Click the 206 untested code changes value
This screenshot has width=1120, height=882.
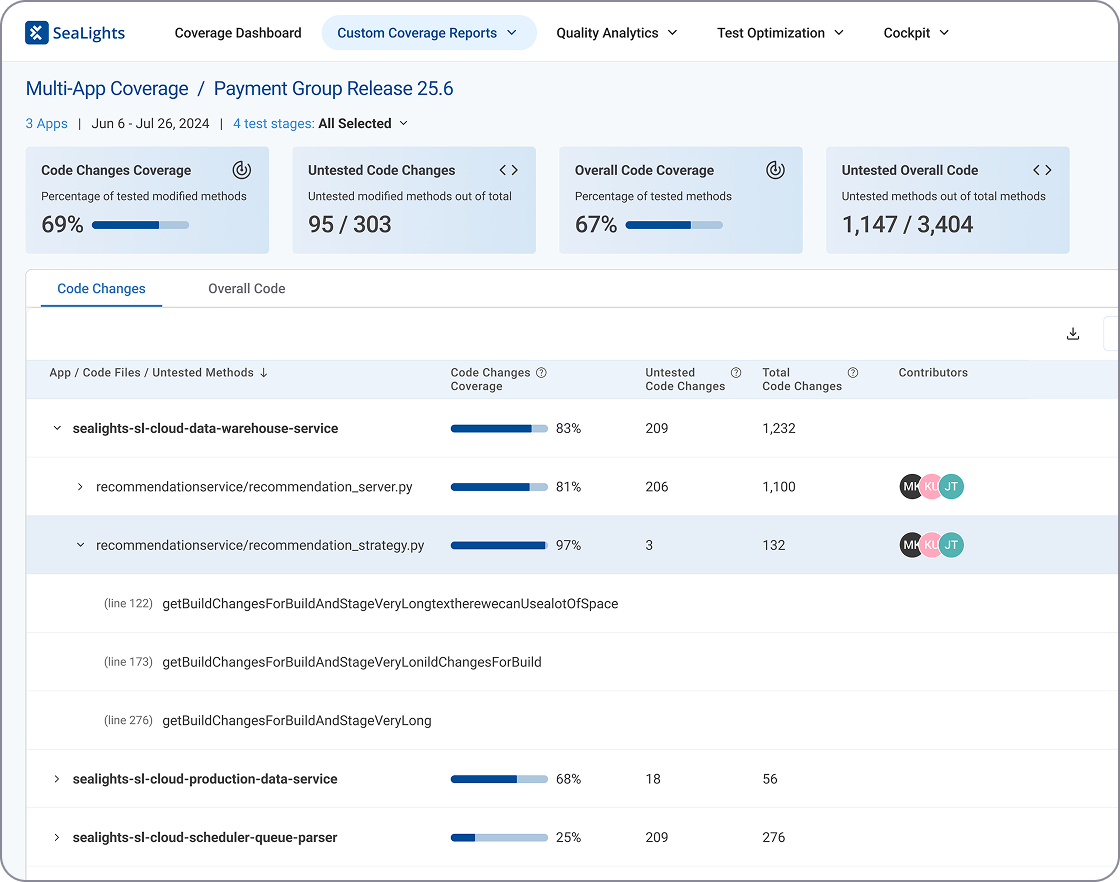tap(656, 487)
